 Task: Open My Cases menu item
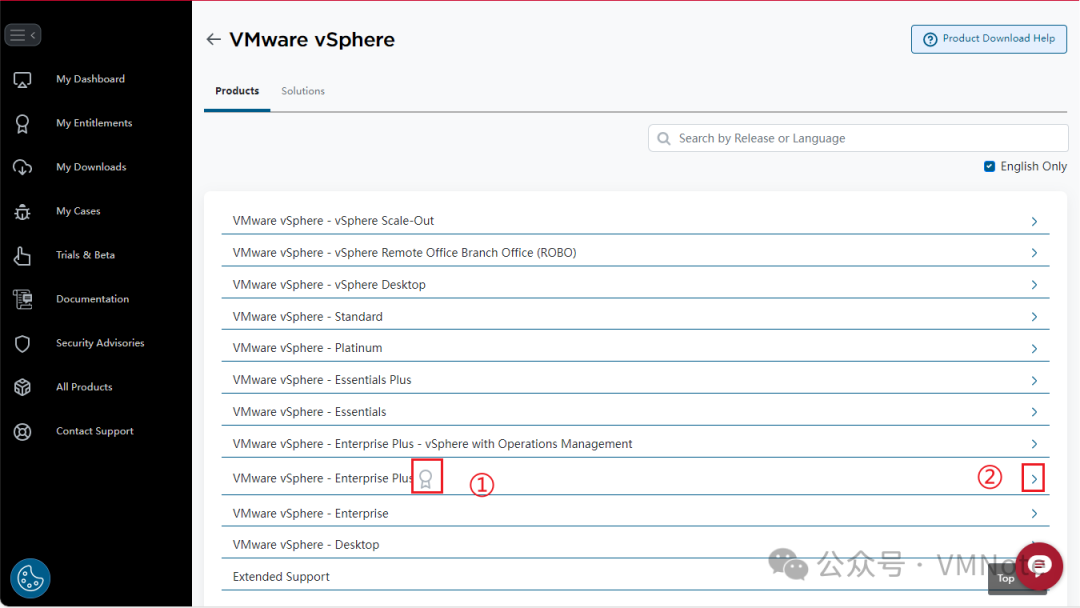(x=78, y=211)
